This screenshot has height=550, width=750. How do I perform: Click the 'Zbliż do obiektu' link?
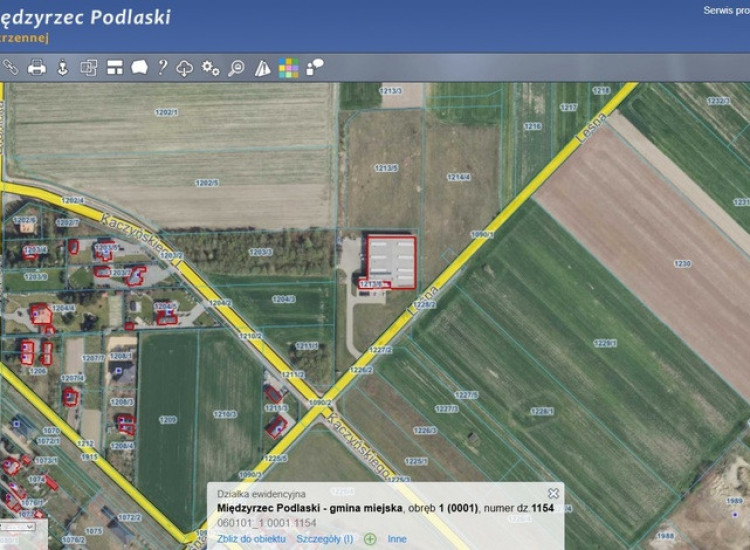coord(251,539)
